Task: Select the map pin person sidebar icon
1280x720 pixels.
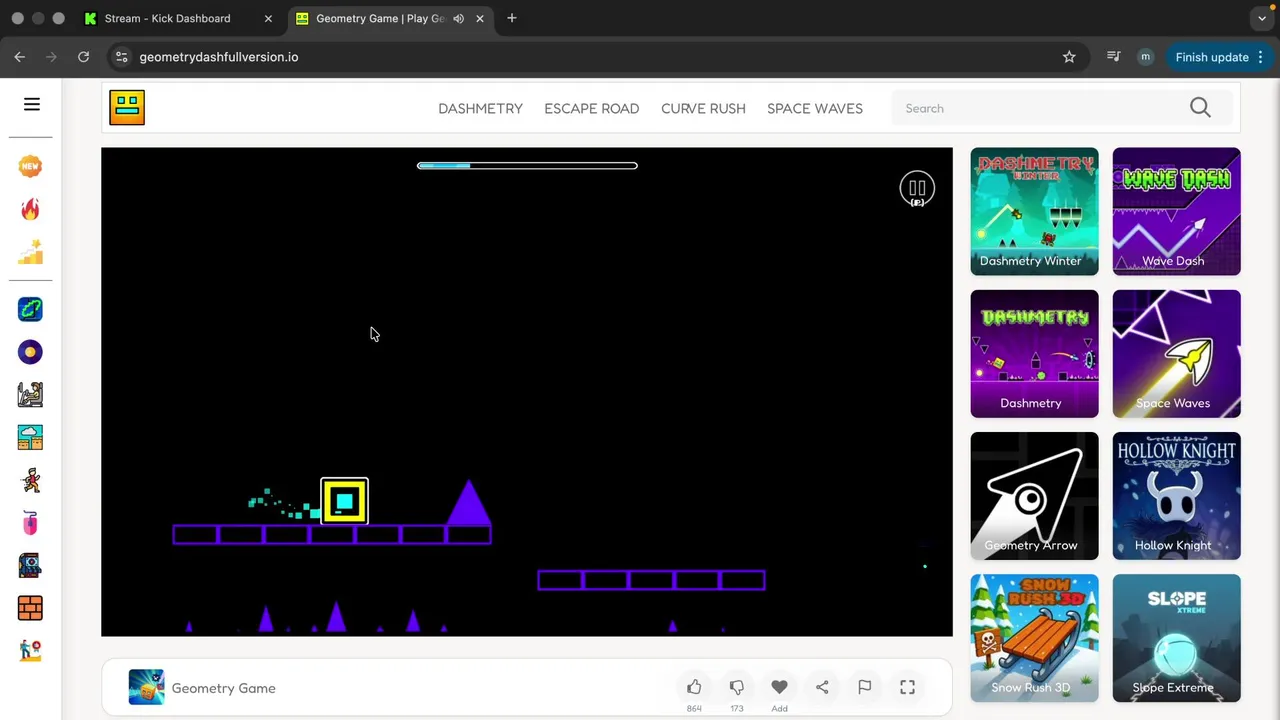Action: [x=30, y=650]
